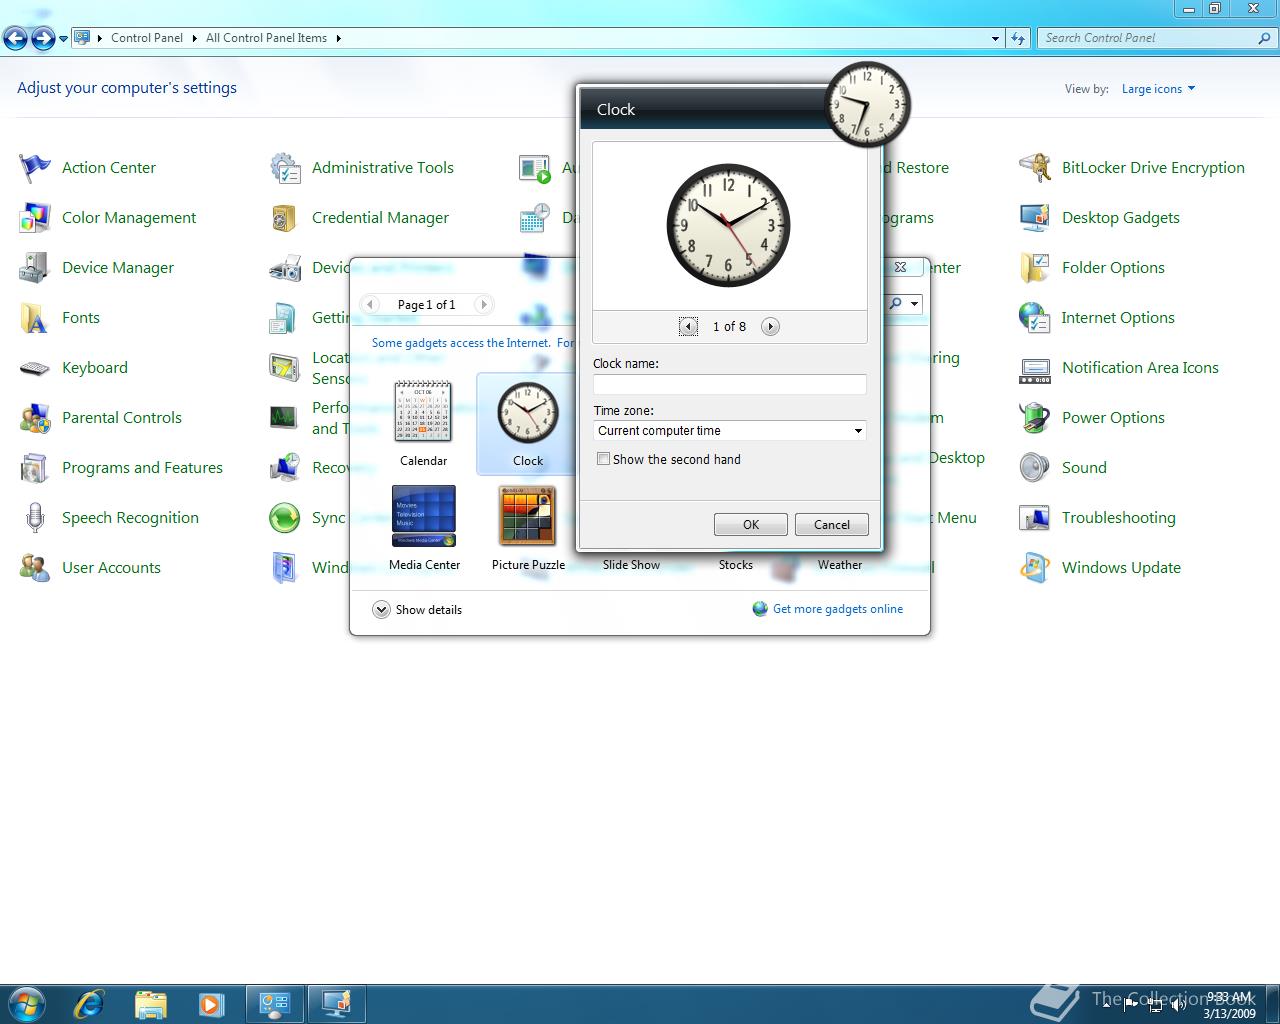
Task: Open Parental Controls icon
Action: point(35,418)
